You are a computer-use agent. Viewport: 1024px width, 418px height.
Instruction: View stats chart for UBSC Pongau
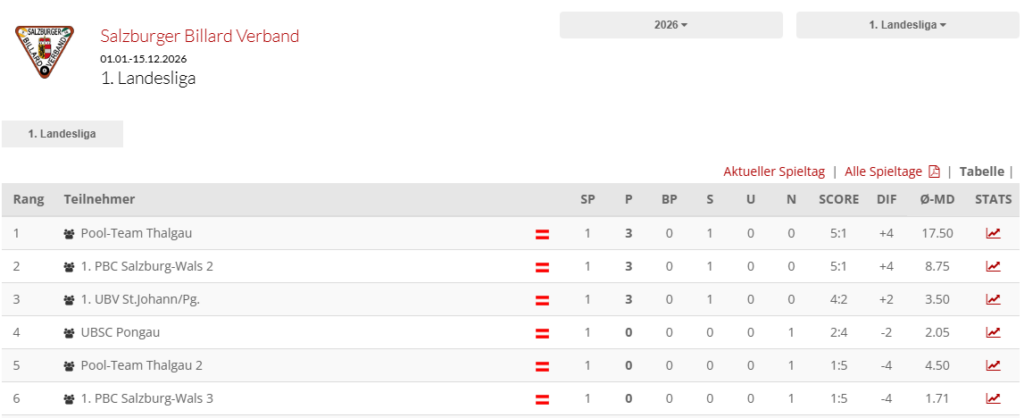coord(992,332)
